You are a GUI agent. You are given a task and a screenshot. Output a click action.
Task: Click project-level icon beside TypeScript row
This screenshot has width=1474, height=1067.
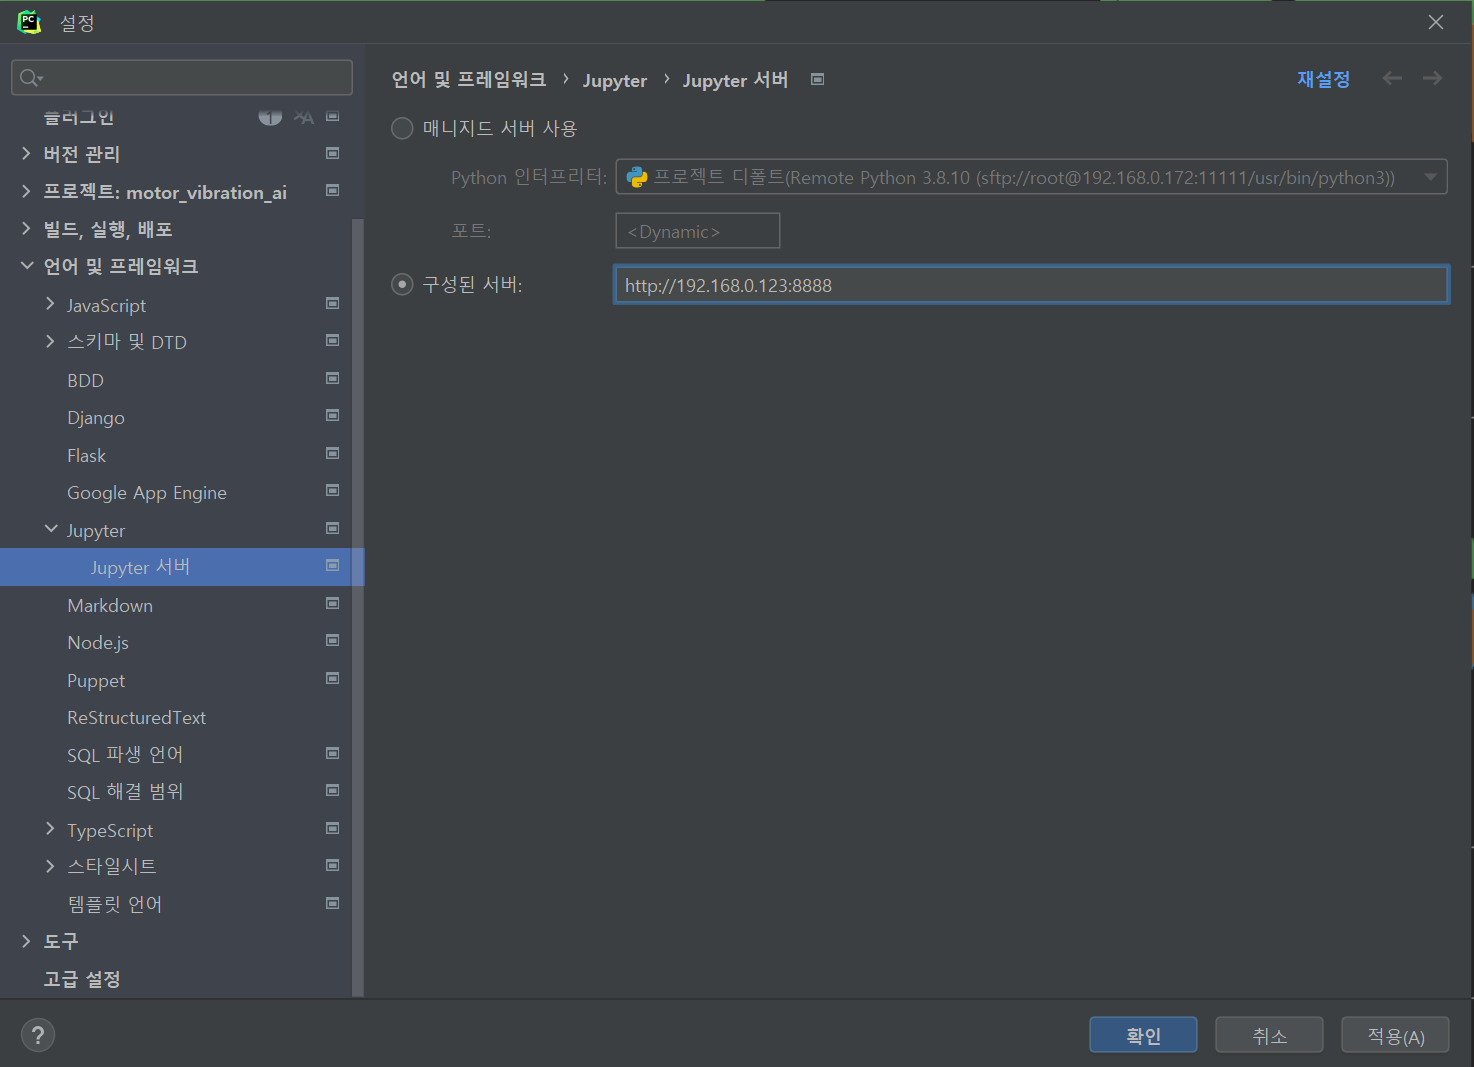click(x=333, y=828)
